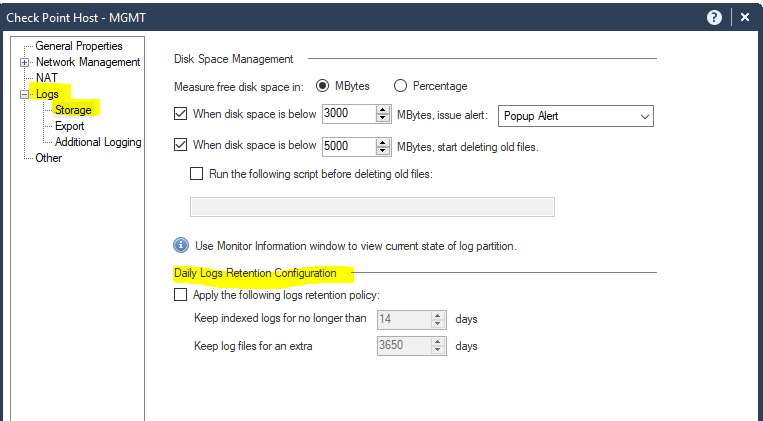Select the NAT tree item

tap(47, 78)
